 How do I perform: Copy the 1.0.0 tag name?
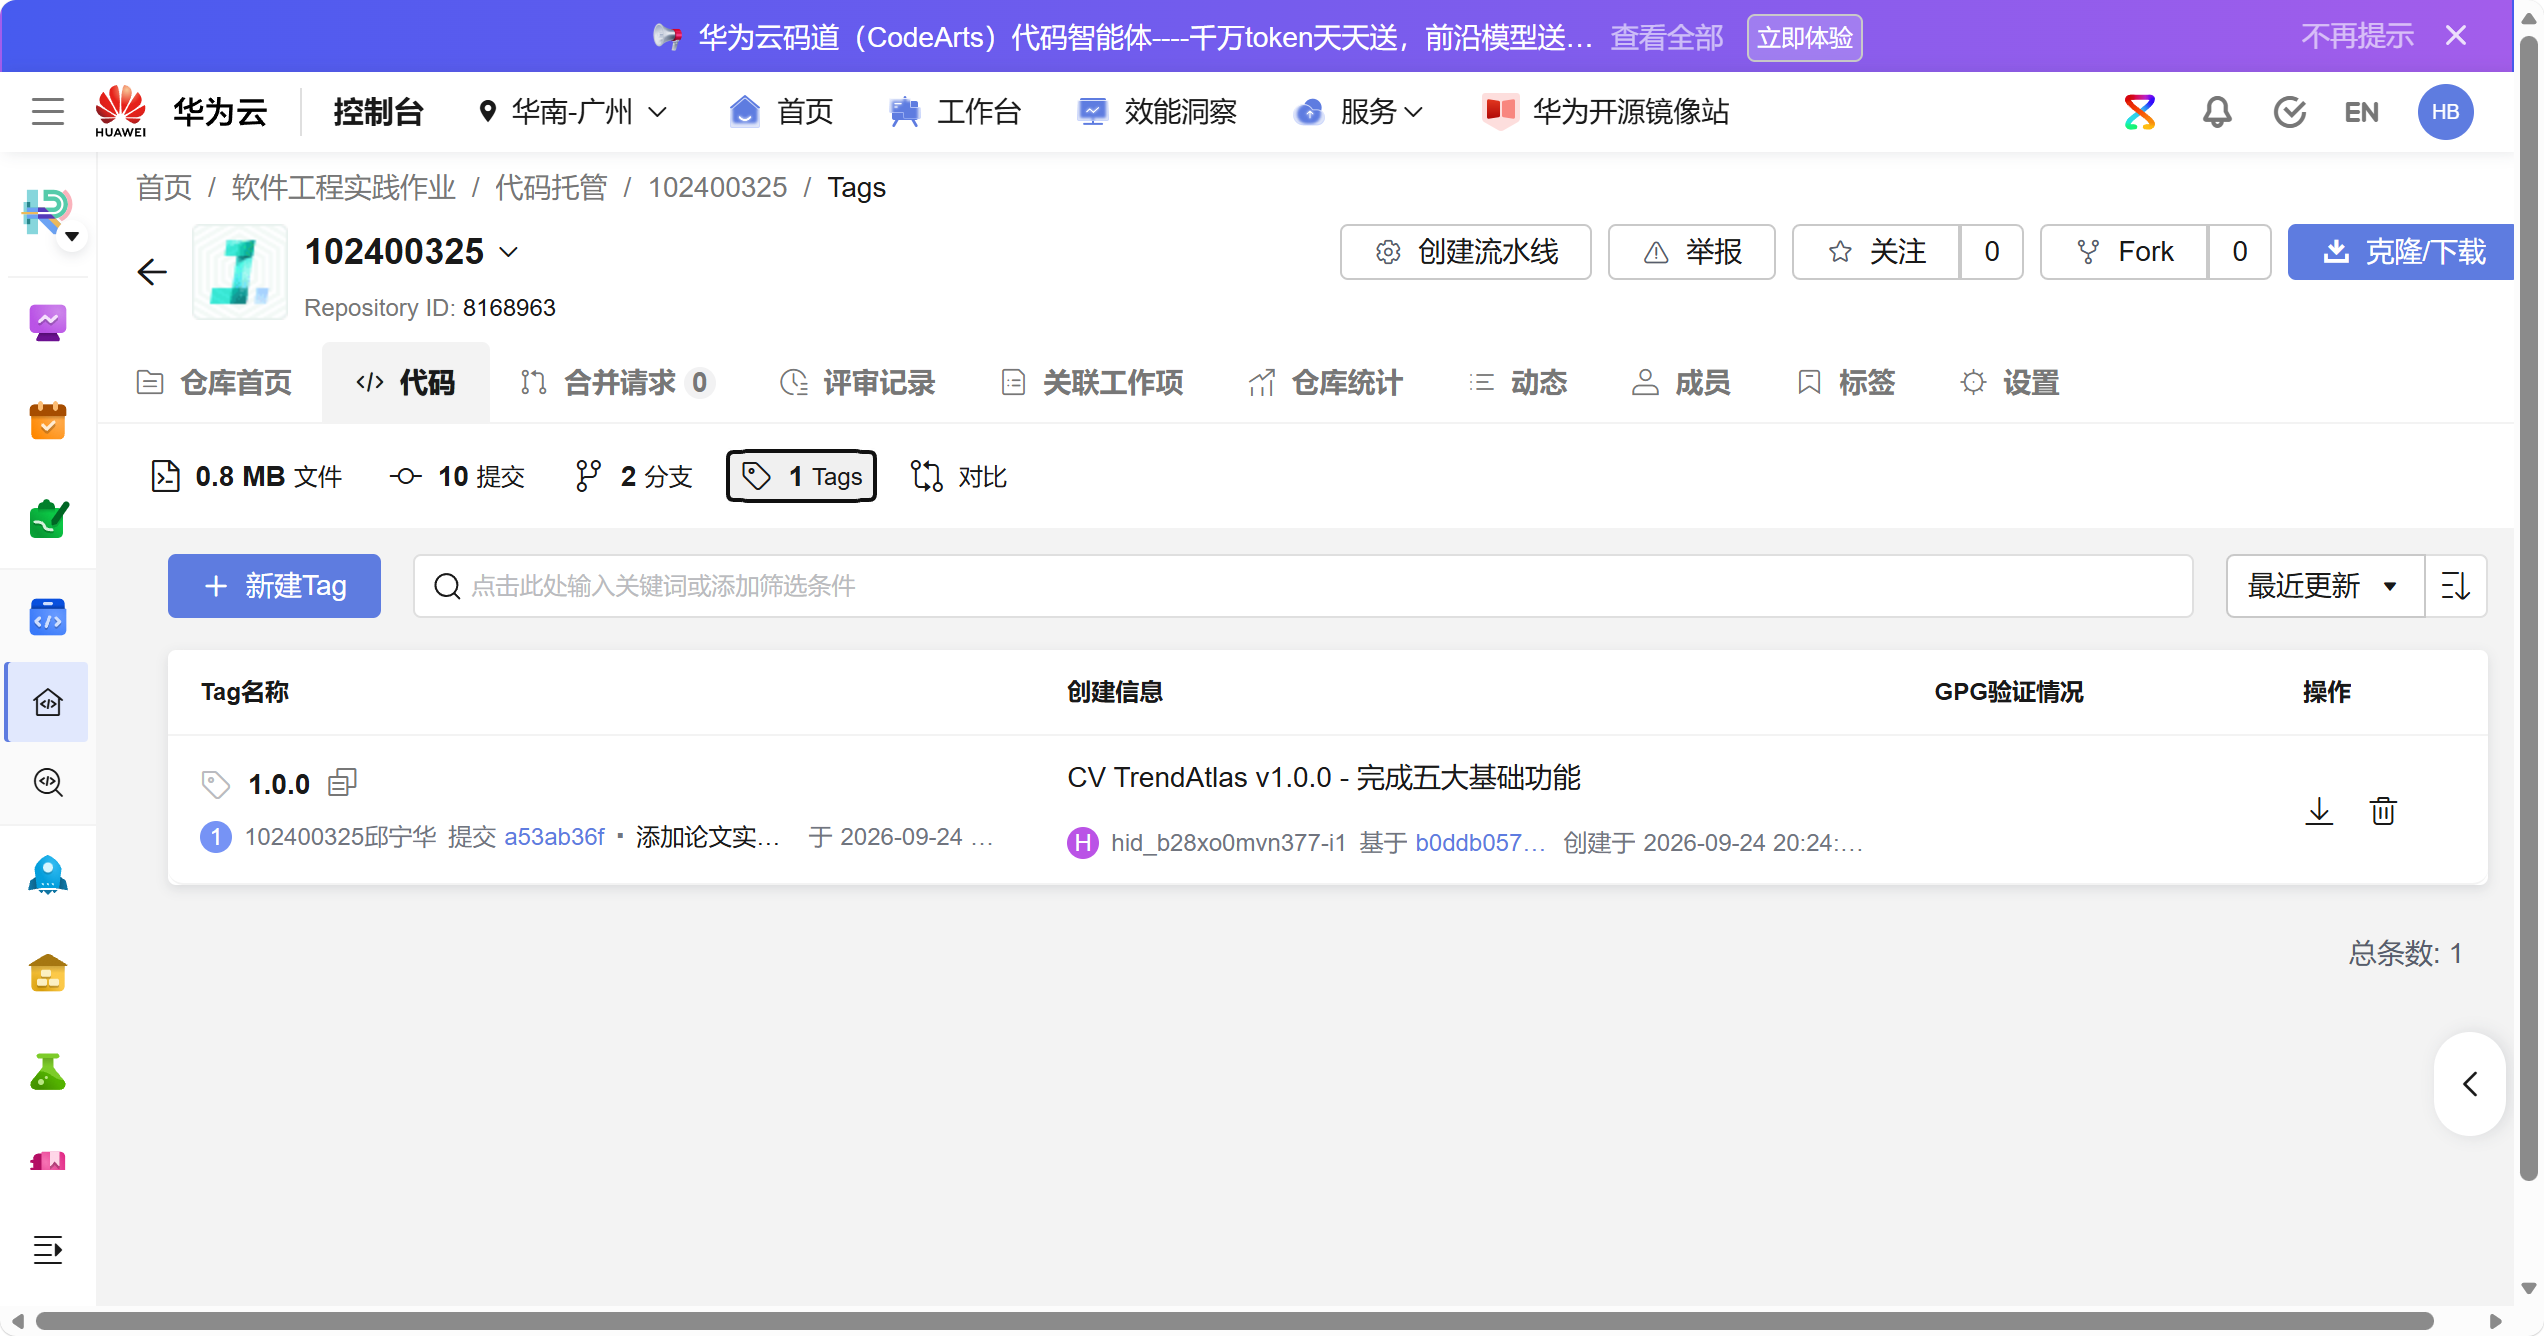342,782
